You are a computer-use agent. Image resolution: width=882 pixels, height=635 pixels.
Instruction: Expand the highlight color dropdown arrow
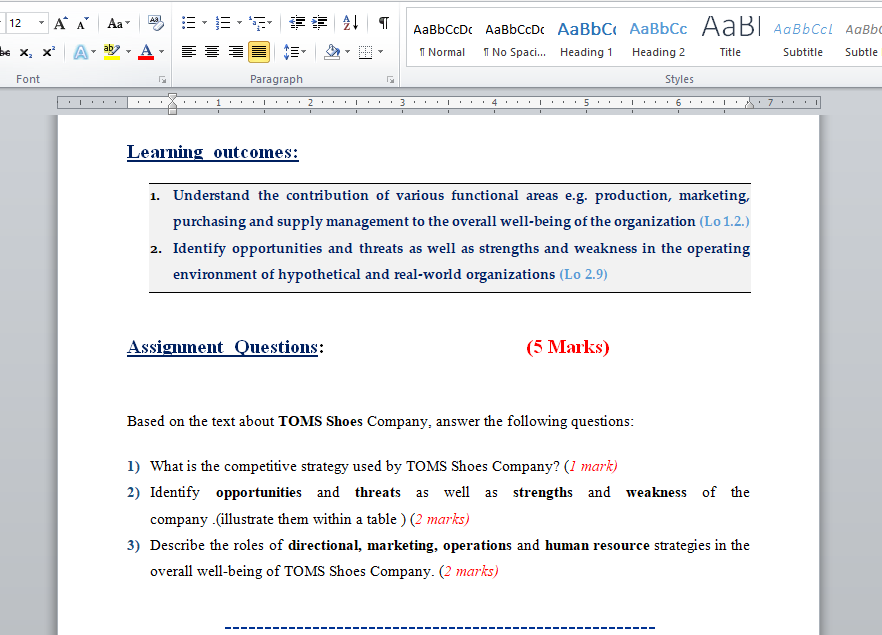coord(128,52)
